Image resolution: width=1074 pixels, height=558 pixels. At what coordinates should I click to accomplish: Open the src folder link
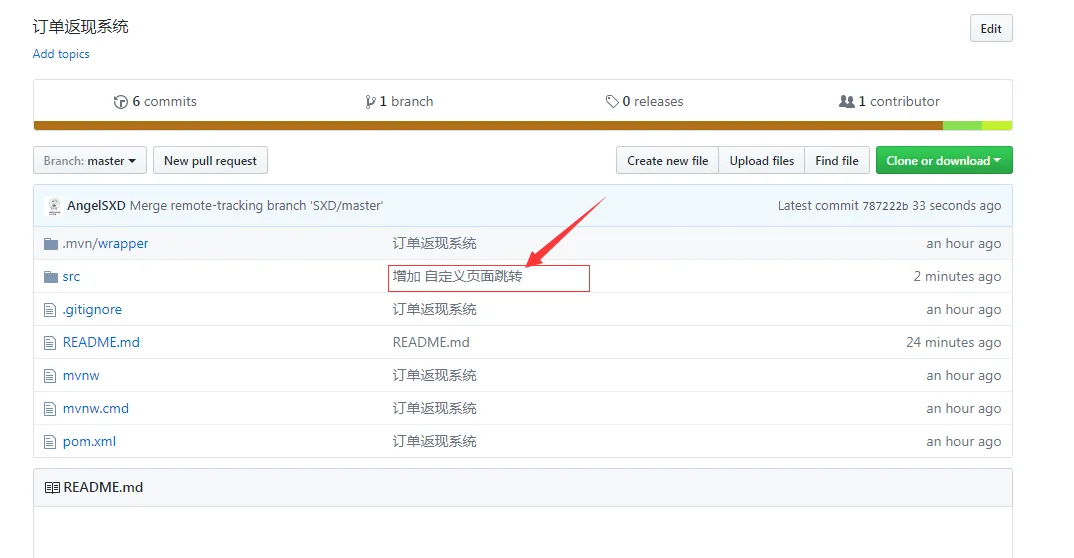tap(71, 277)
